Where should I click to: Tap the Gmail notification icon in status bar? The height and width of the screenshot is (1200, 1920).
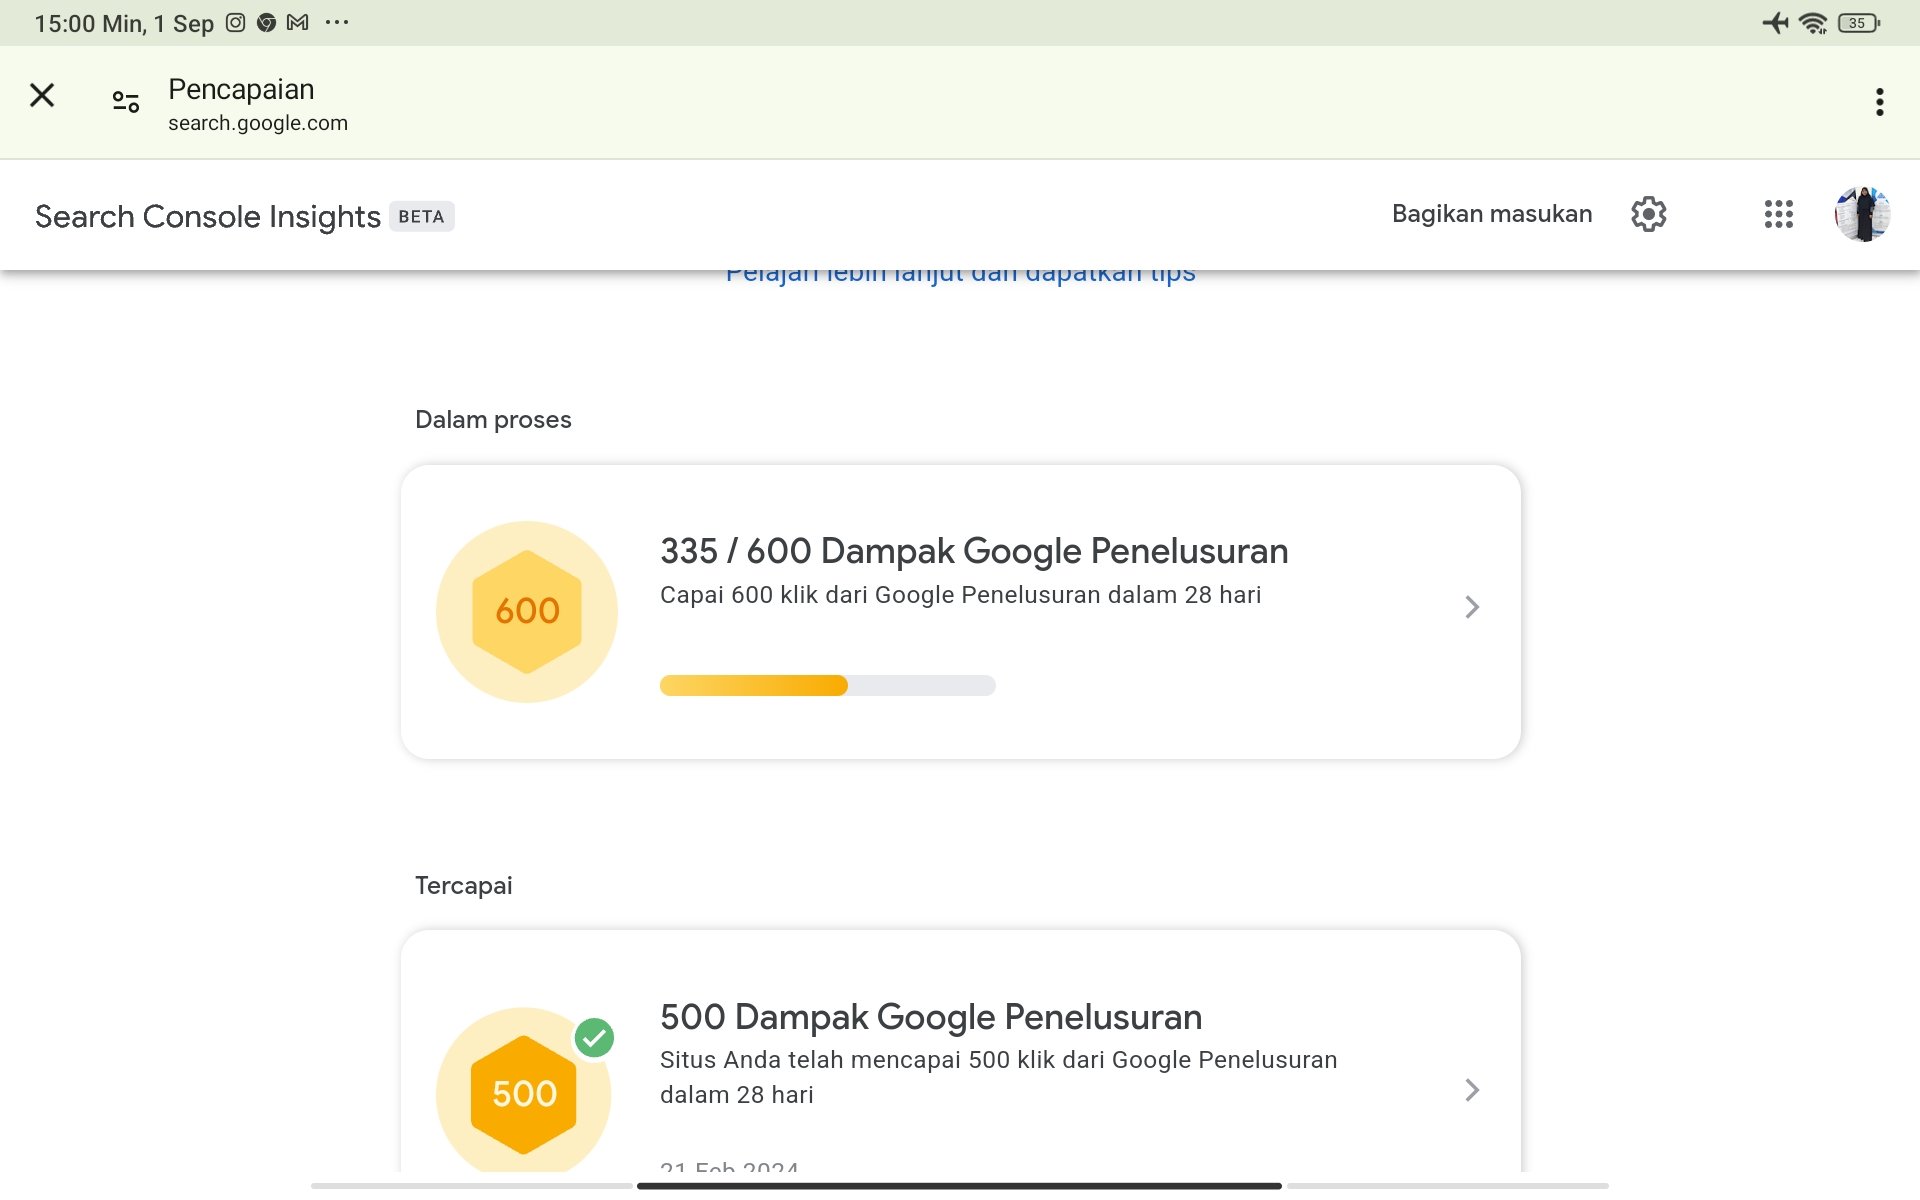pos(298,23)
